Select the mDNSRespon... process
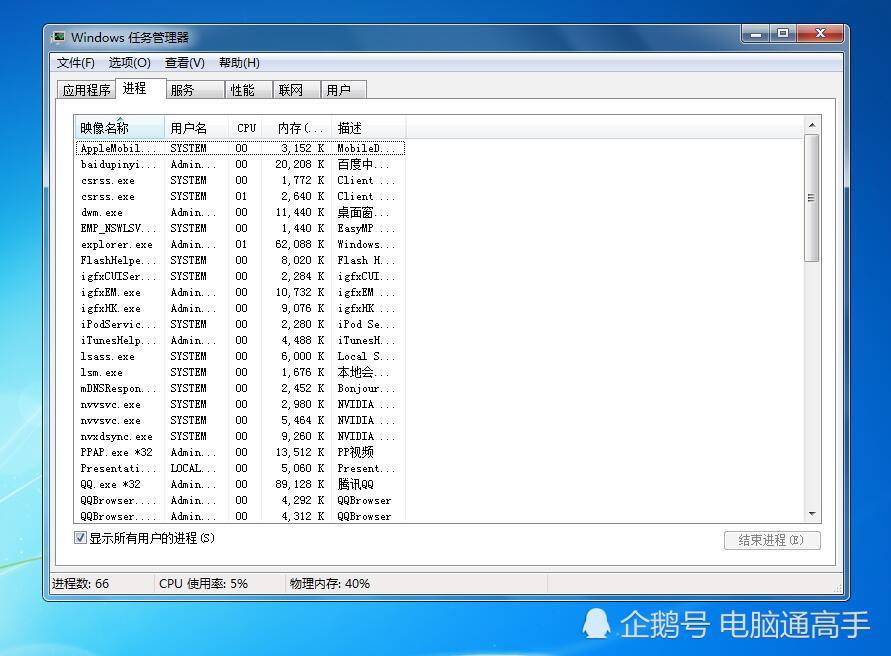This screenshot has width=891, height=656. coord(240,388)
